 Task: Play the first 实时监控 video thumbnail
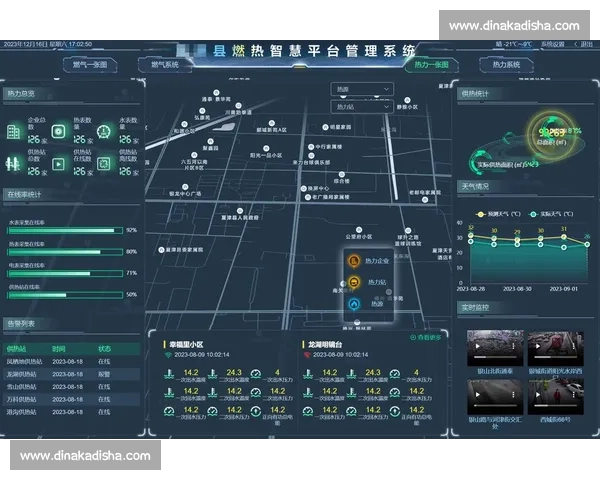pyautogui.click(x=494, y=348)
